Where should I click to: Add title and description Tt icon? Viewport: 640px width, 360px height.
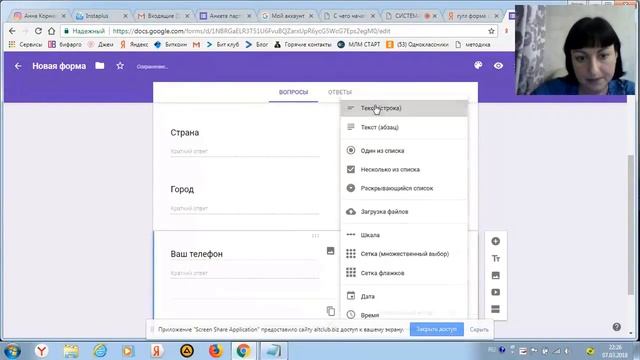click(496, 258)
